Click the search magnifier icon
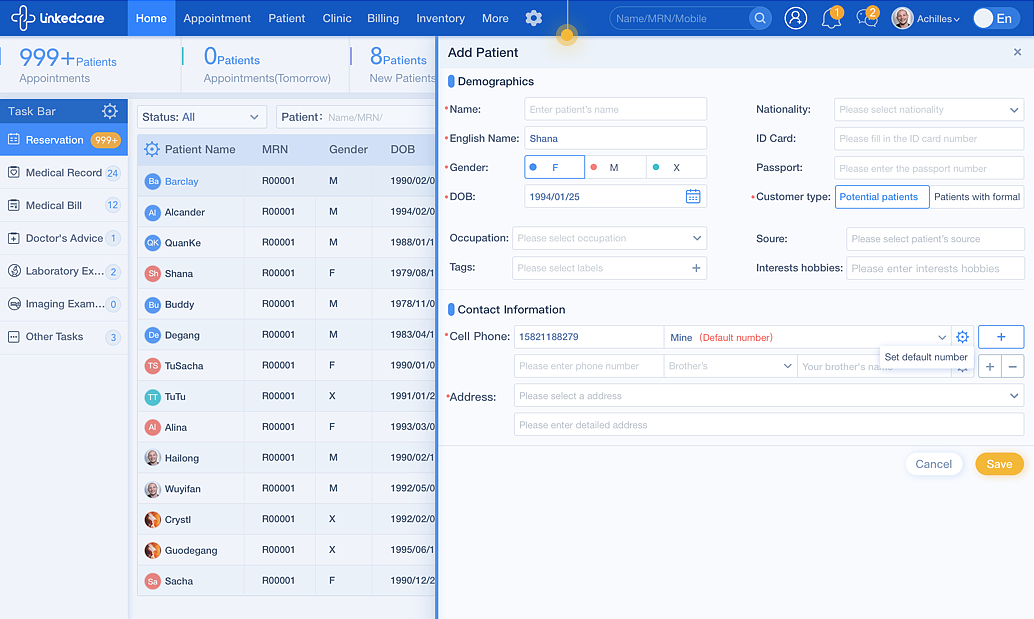 760,18
